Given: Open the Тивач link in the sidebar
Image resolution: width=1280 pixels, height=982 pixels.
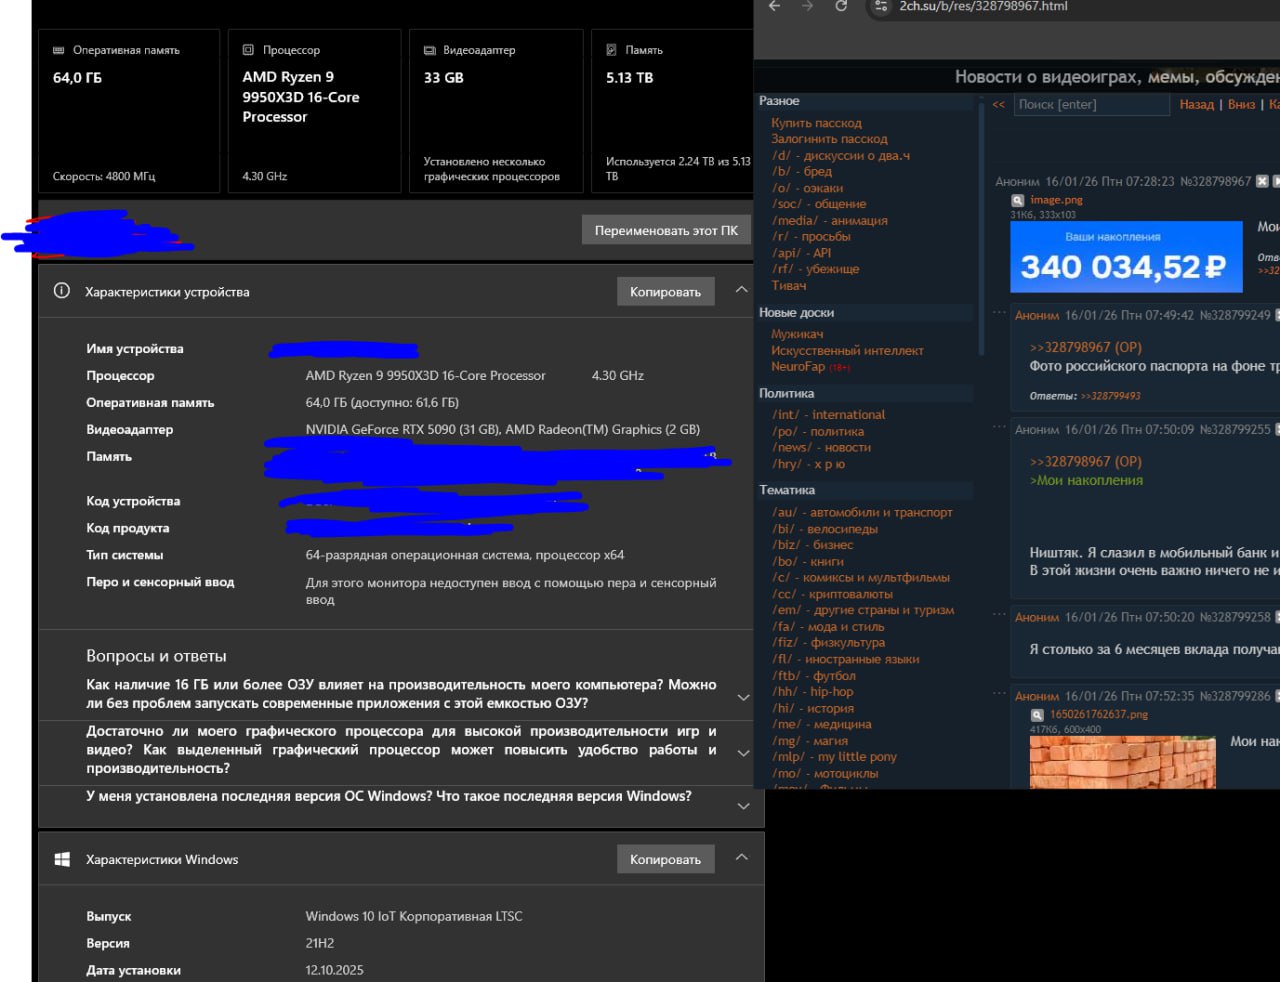Looking at the screenshot, I should (x=788, y=285).
